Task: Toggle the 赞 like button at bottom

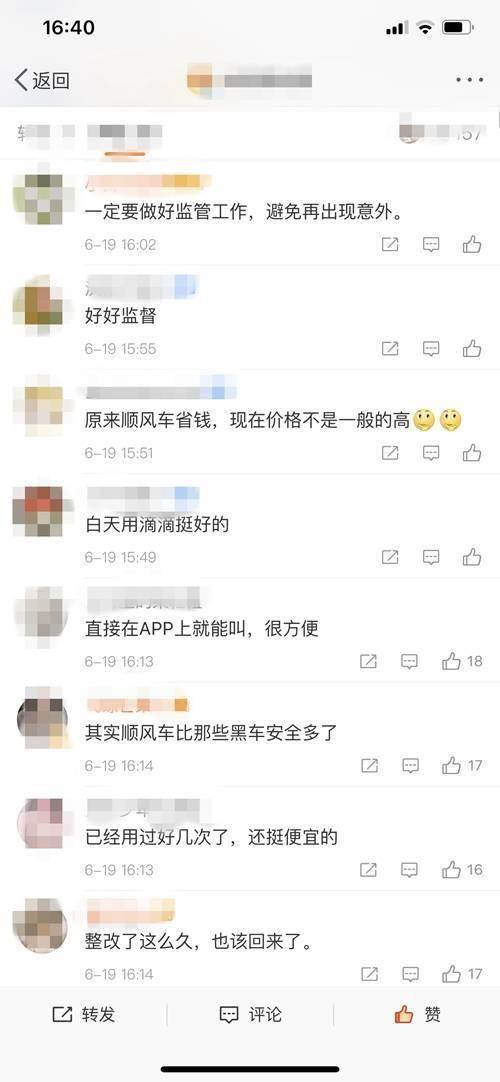Action: point(417,1014)
